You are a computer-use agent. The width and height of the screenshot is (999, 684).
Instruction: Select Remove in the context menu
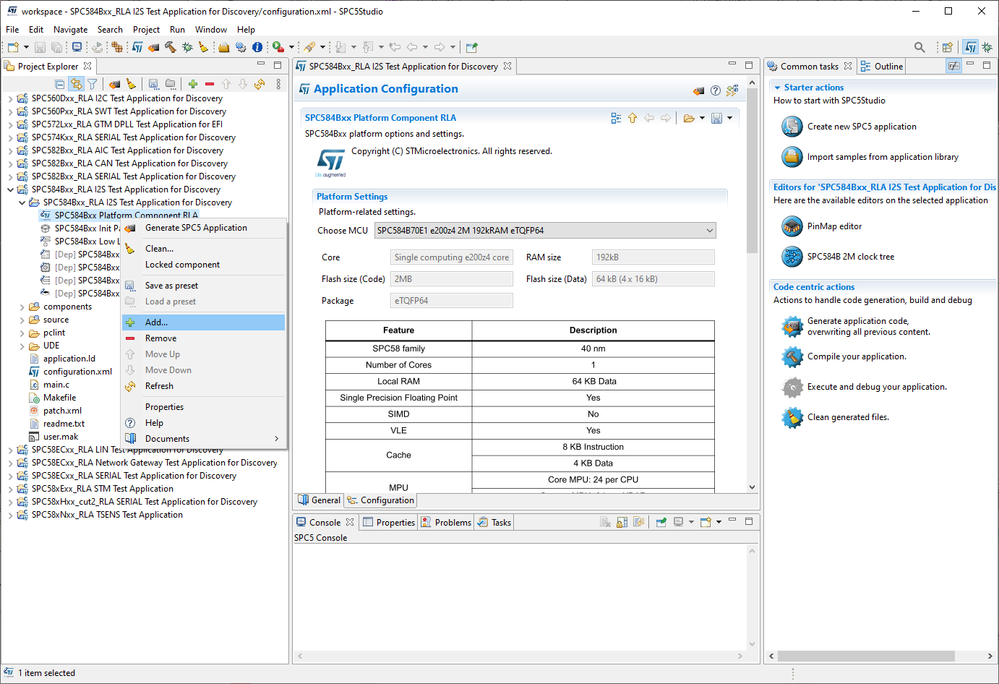point(203,338)
